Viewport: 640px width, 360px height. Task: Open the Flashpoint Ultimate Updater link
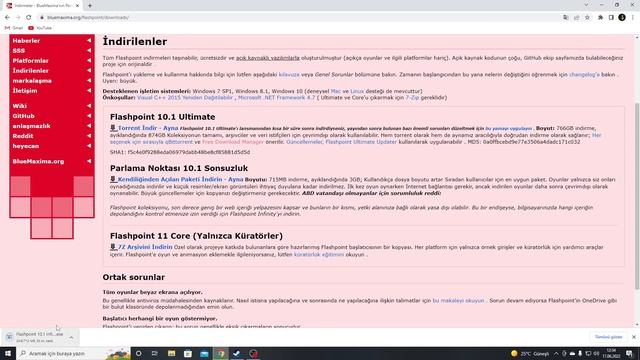click(x=361, y=142)
